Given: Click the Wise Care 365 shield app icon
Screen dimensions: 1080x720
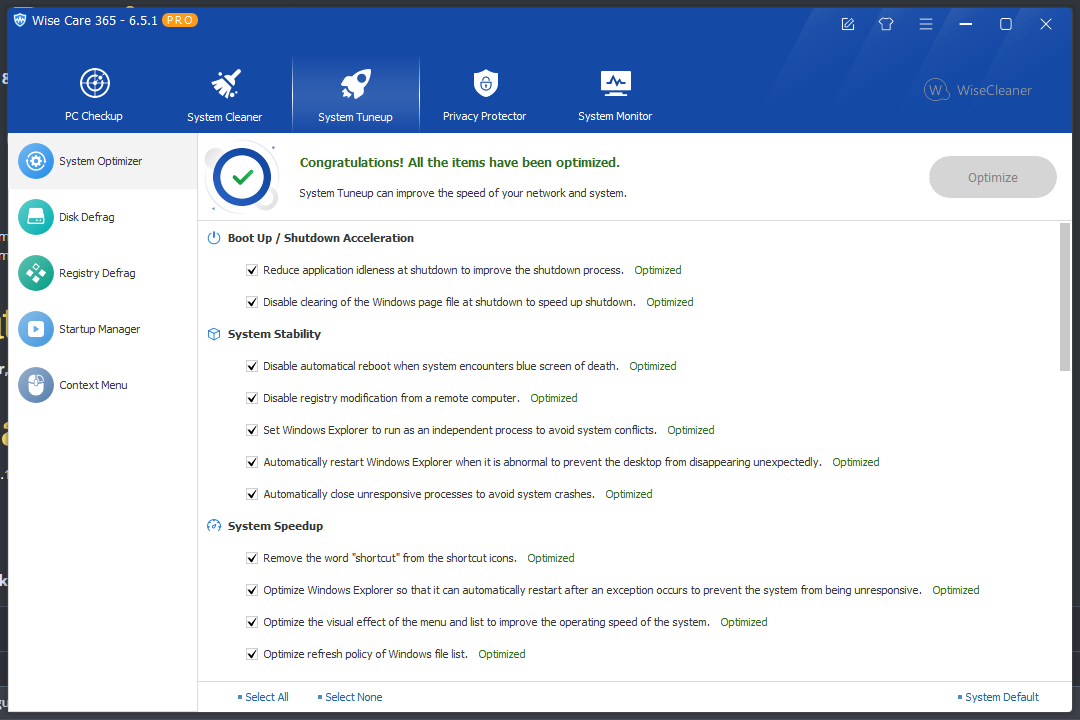Looking at the screenshot, I should (x=20, y=20).
